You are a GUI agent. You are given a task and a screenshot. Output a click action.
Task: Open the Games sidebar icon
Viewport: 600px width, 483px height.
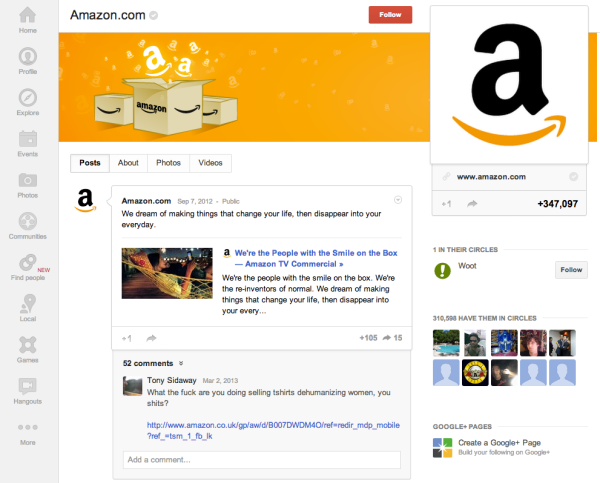[28, 345]
